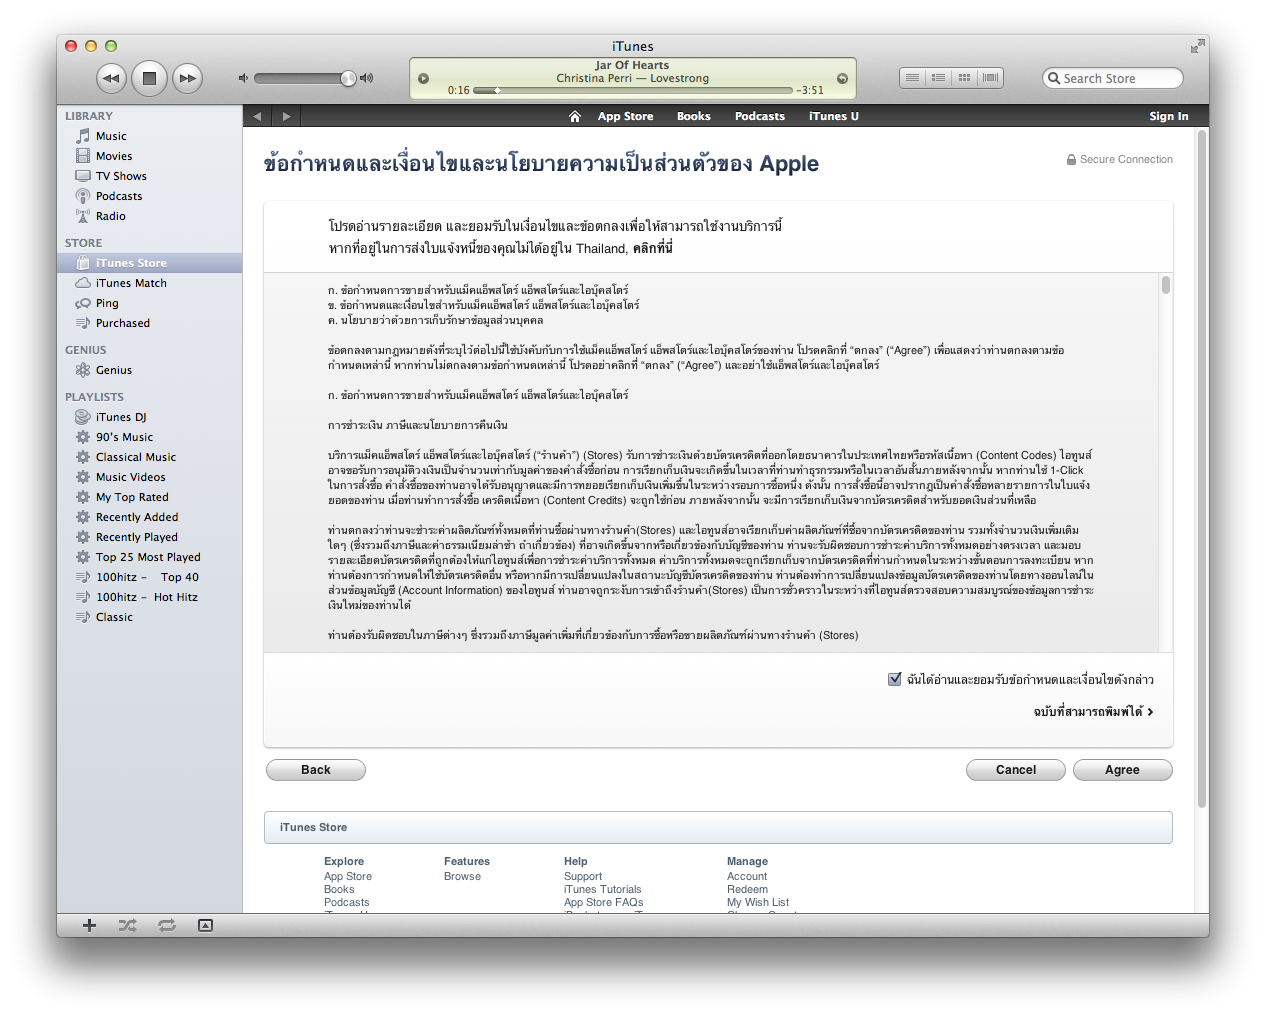This screenshot has width=1266, height=1016.
Task: Open the Music library
Action: pos(150,136)
